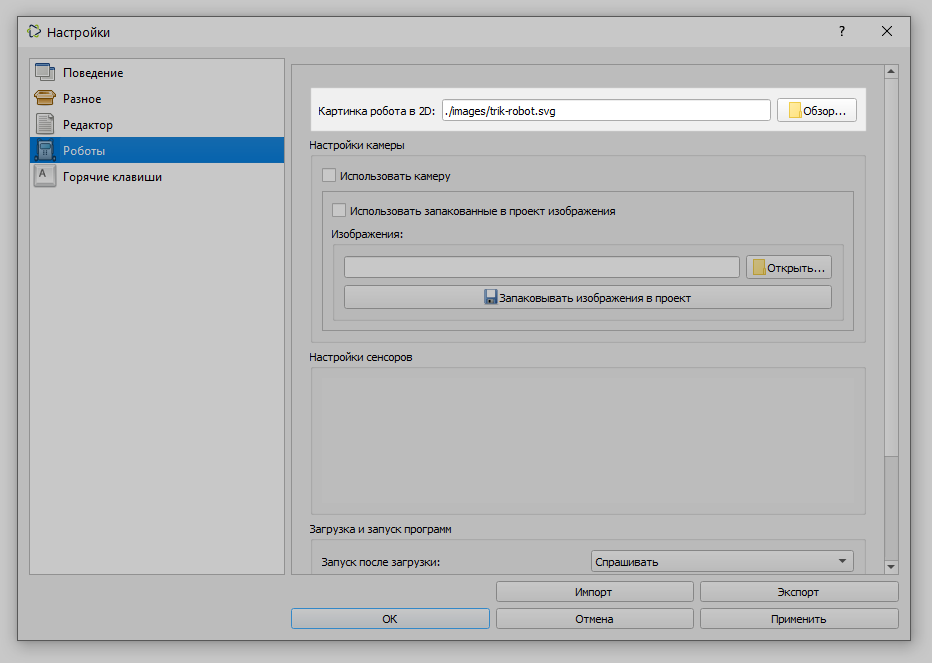Open Горячие клавиши keyboard icon
Screen dimensions: 932x663
(45, 177)
